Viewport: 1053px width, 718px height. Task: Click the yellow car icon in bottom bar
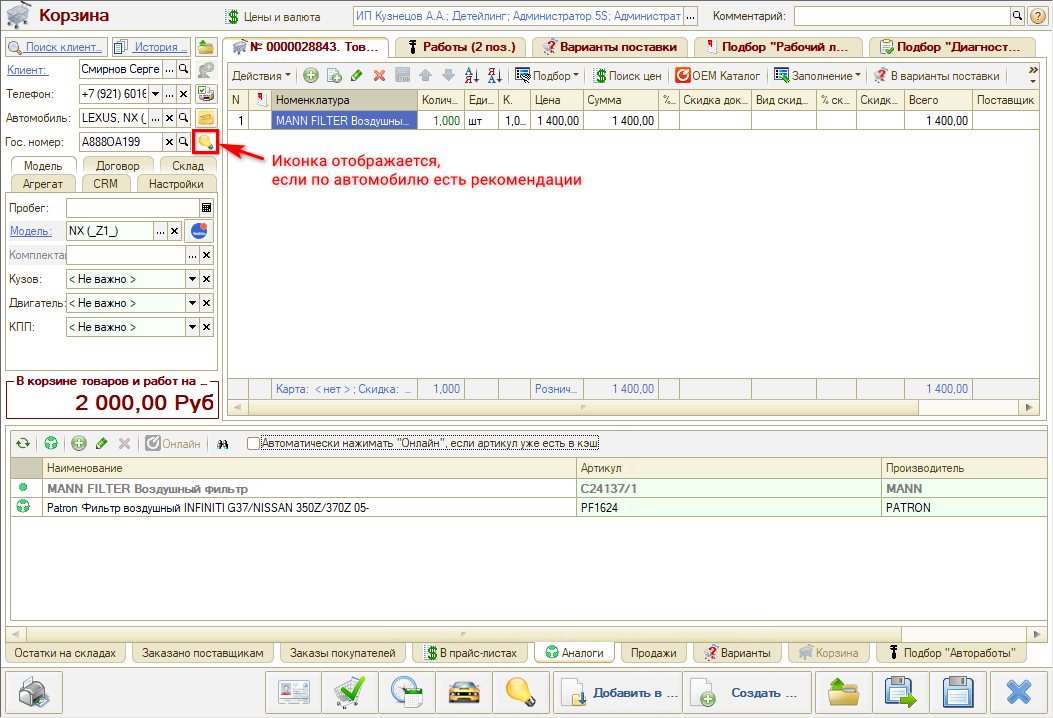point(461,692)
